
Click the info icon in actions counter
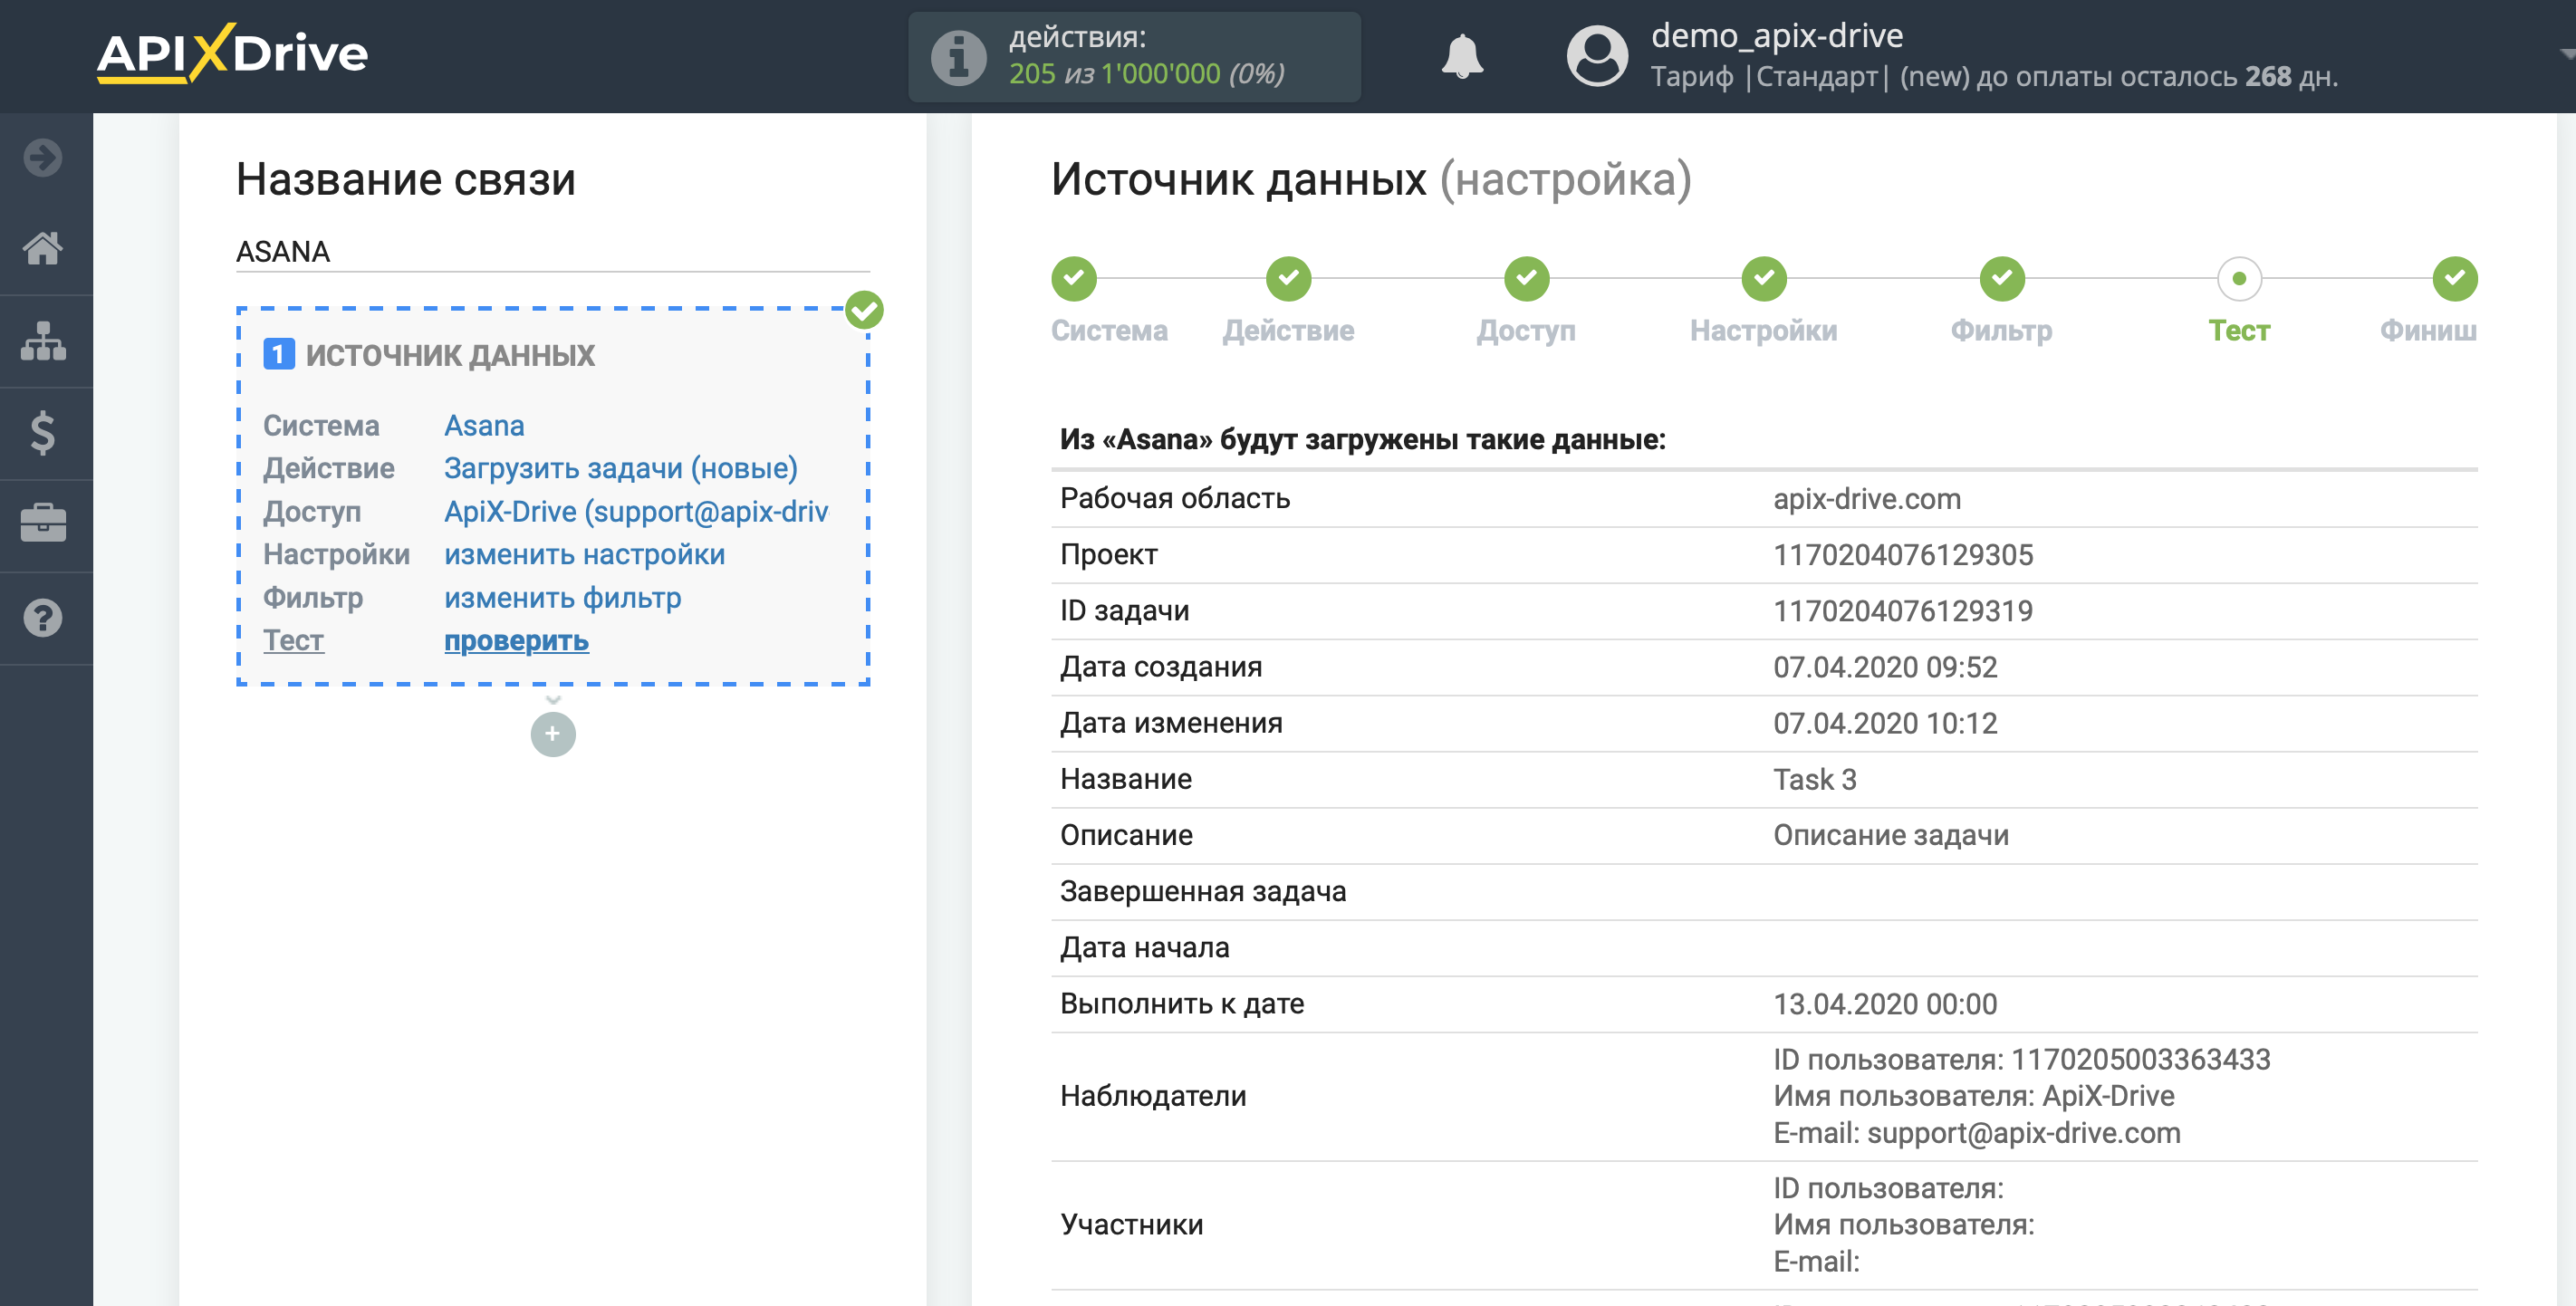click(x=959, y=57)
